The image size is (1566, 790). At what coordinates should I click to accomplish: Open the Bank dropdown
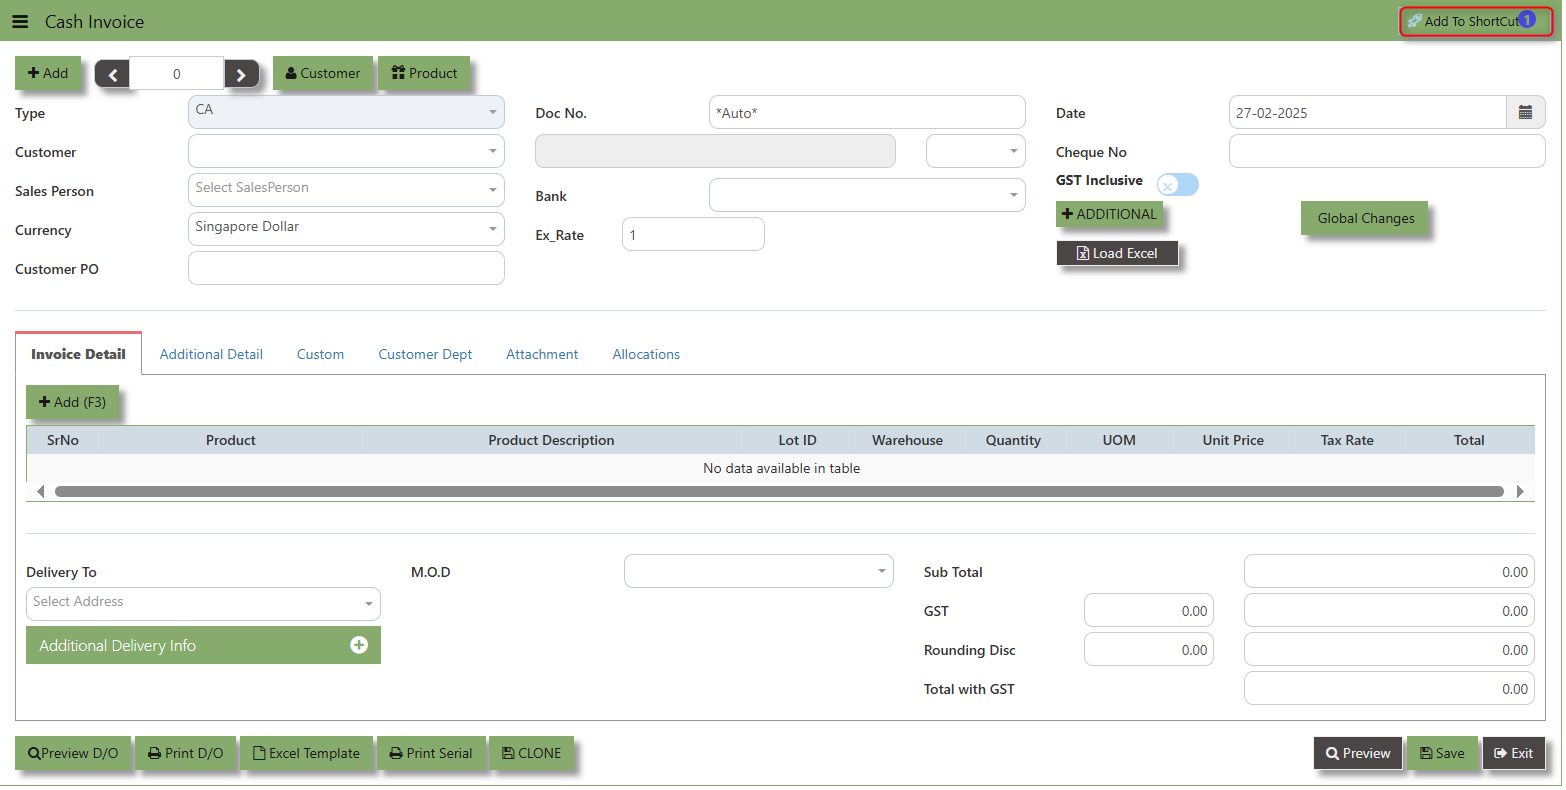[x=866, y=196]
